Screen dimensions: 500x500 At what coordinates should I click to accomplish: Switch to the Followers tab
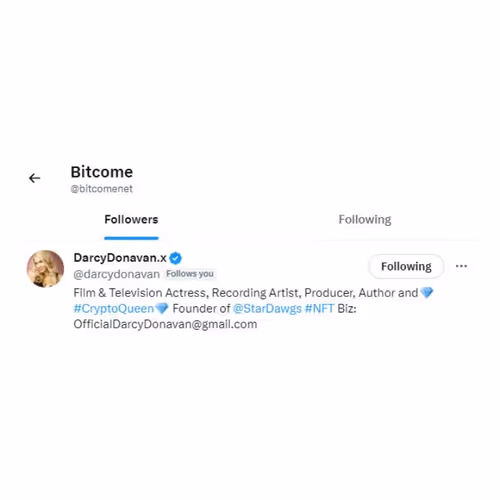(x=131, y=219)
